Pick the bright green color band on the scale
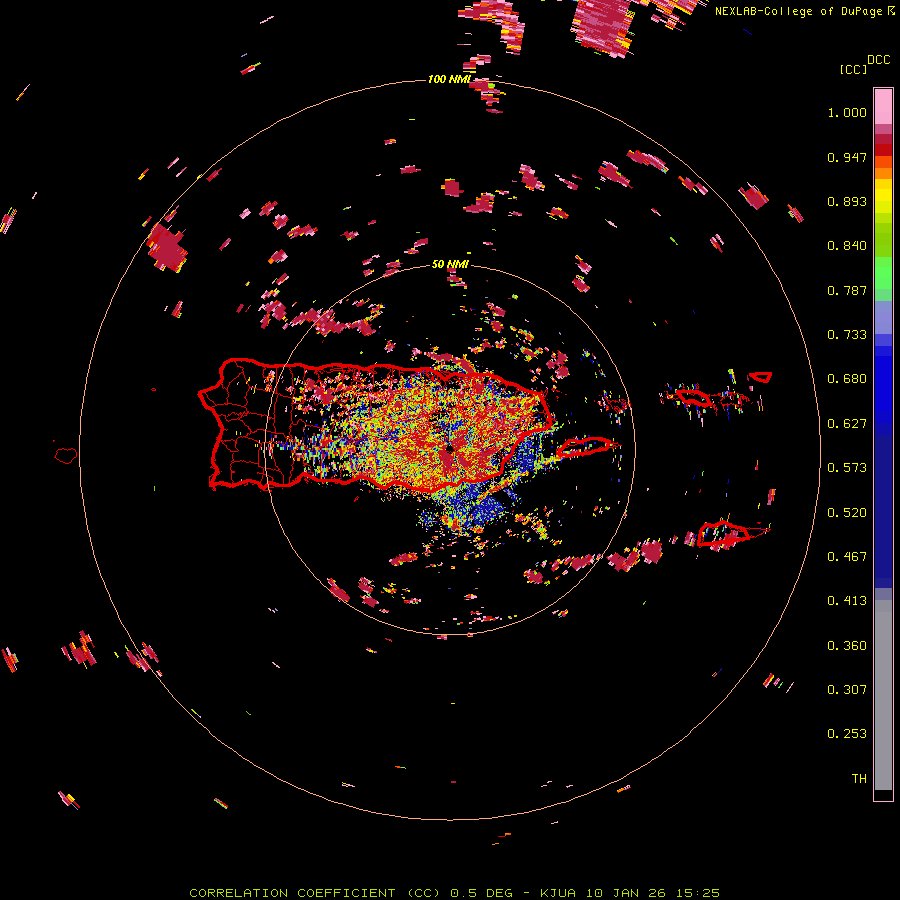The height and width of the screenshot is (900, 900). [x=883, y=273]
